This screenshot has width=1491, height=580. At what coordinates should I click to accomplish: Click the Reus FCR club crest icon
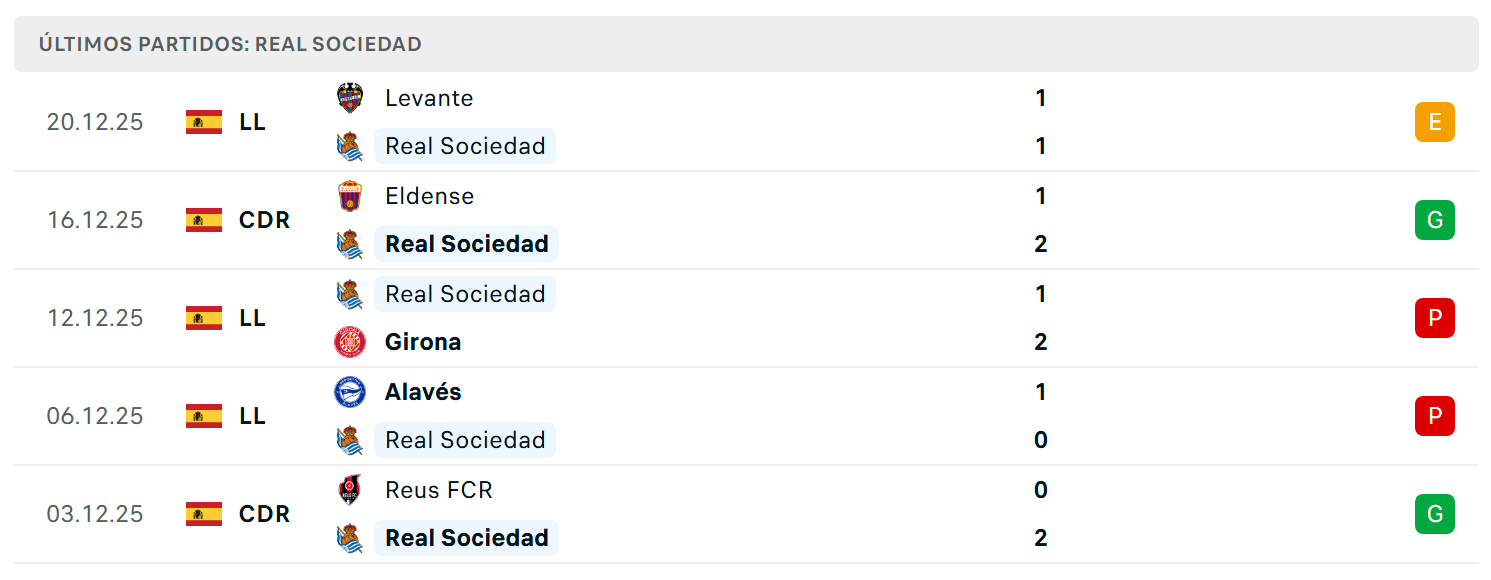point(350,490)
